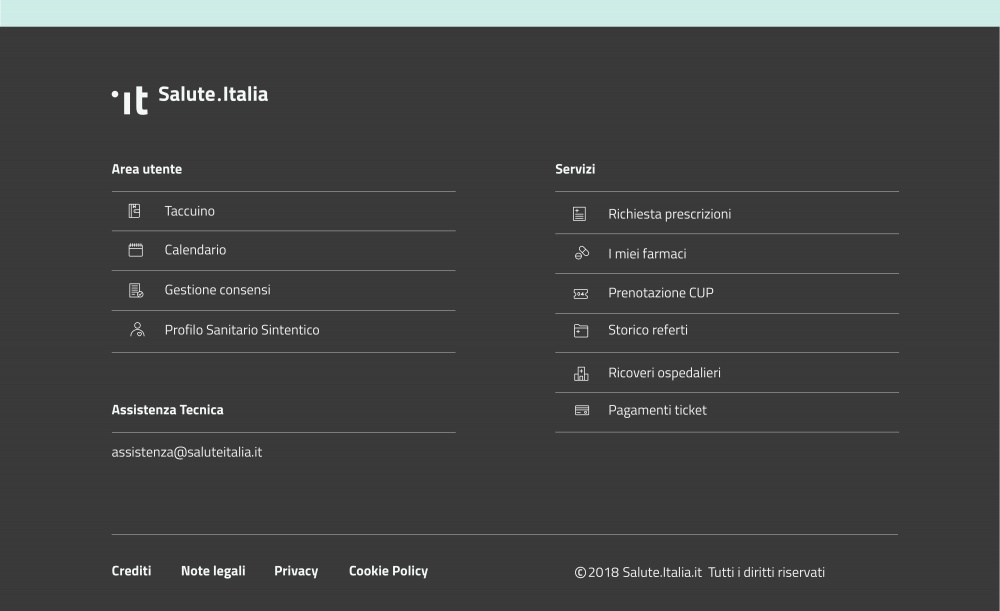Click the Taccuino notebook icon
The image size is (1000, 611).
pos(135,211)
